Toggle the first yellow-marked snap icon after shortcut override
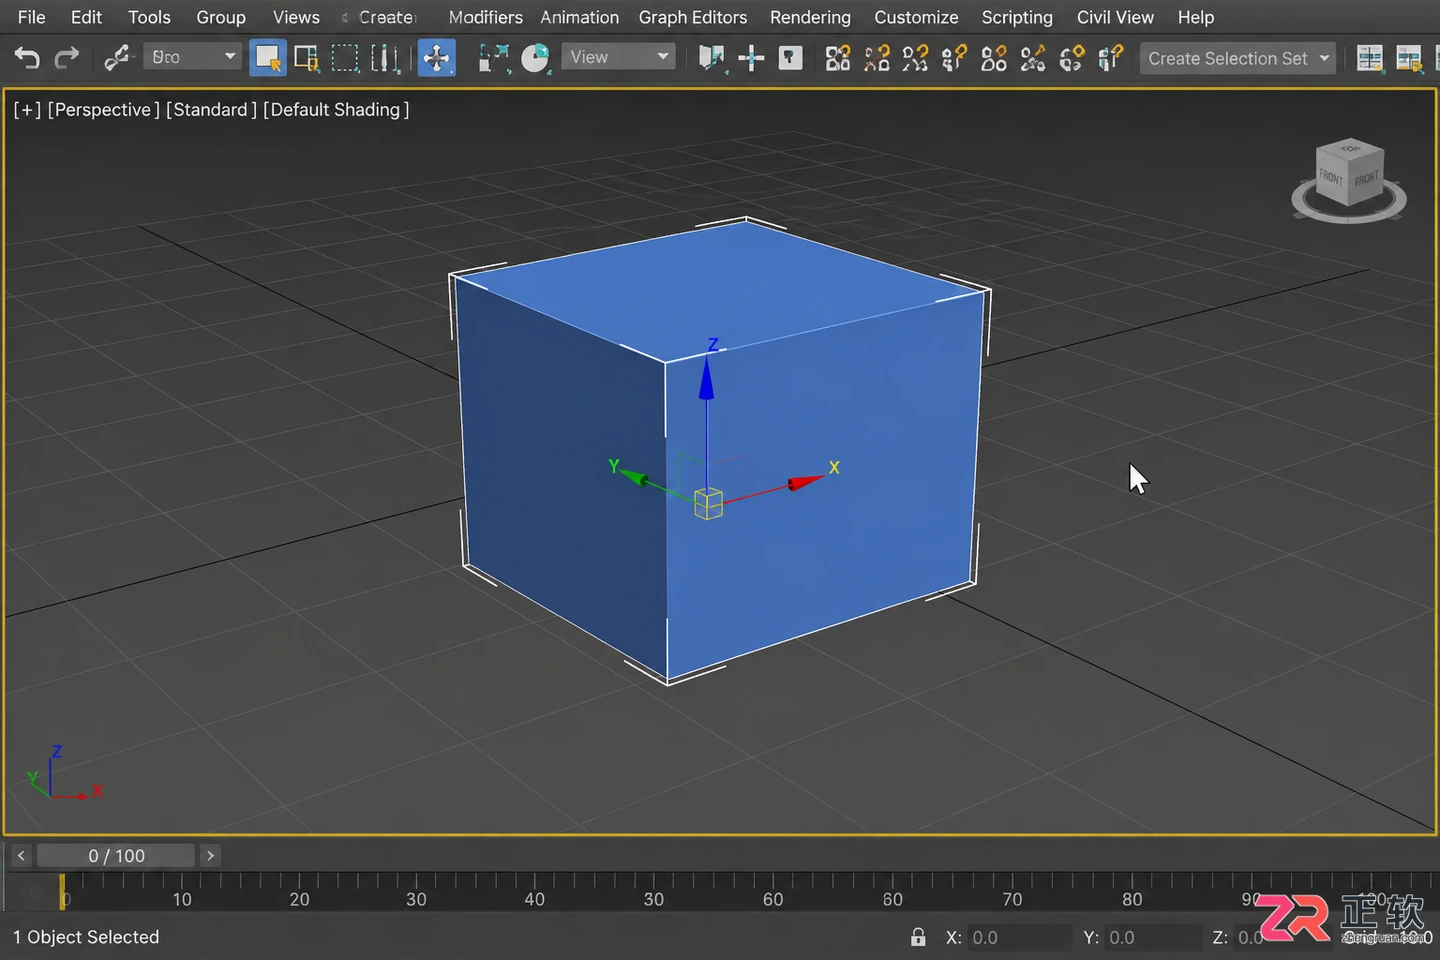Viewport: 1440px width, 960px height. [838, 58]
